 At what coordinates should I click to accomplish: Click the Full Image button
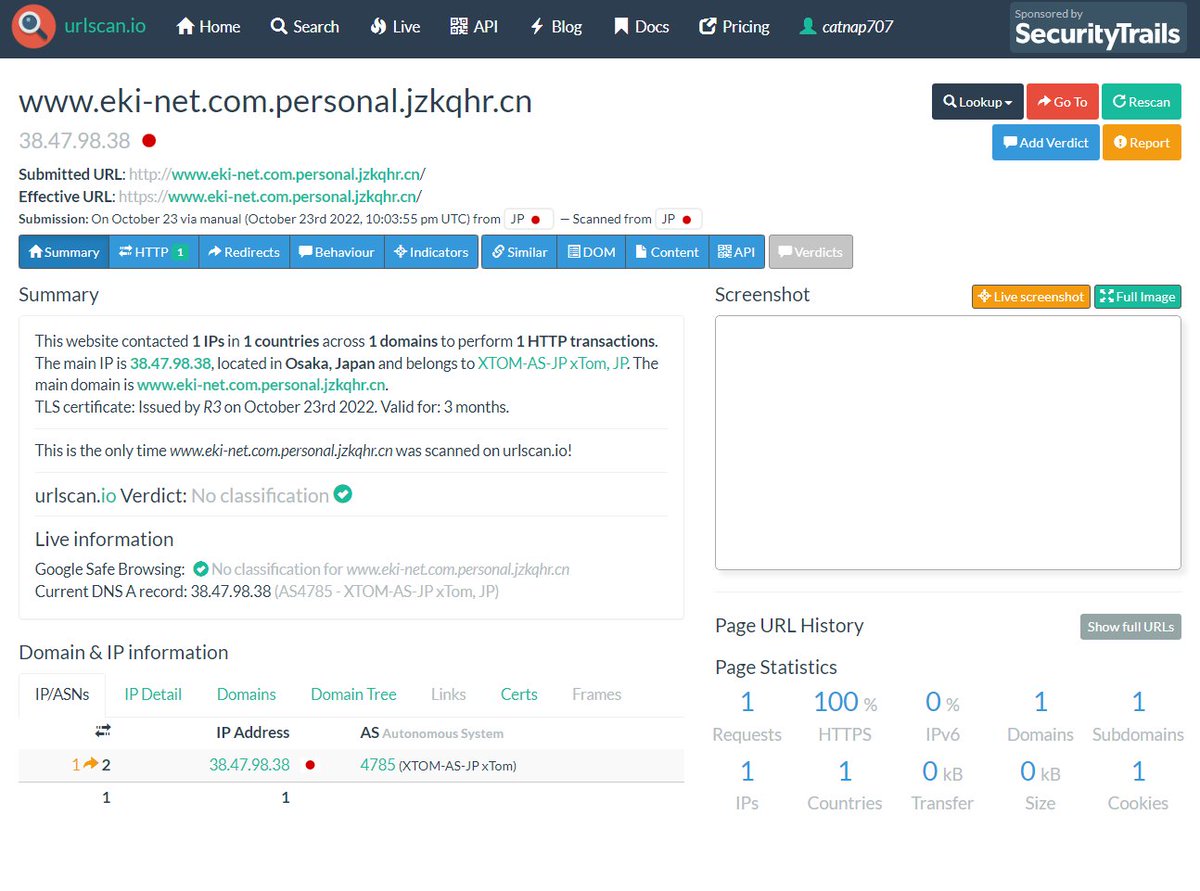(x=1138, y=296)
